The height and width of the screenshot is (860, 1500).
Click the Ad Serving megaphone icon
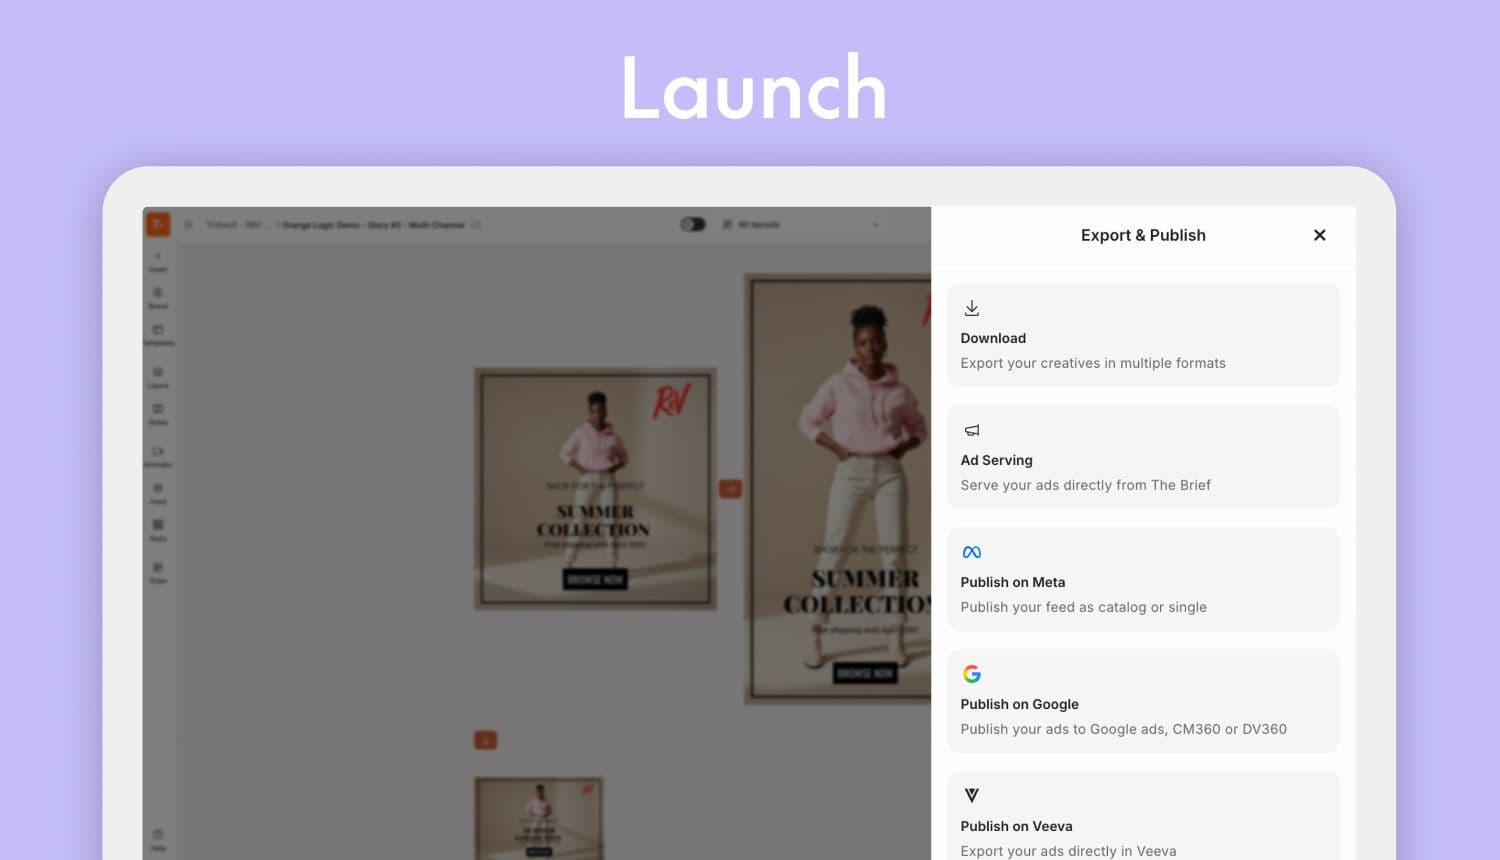pos(971,430)
